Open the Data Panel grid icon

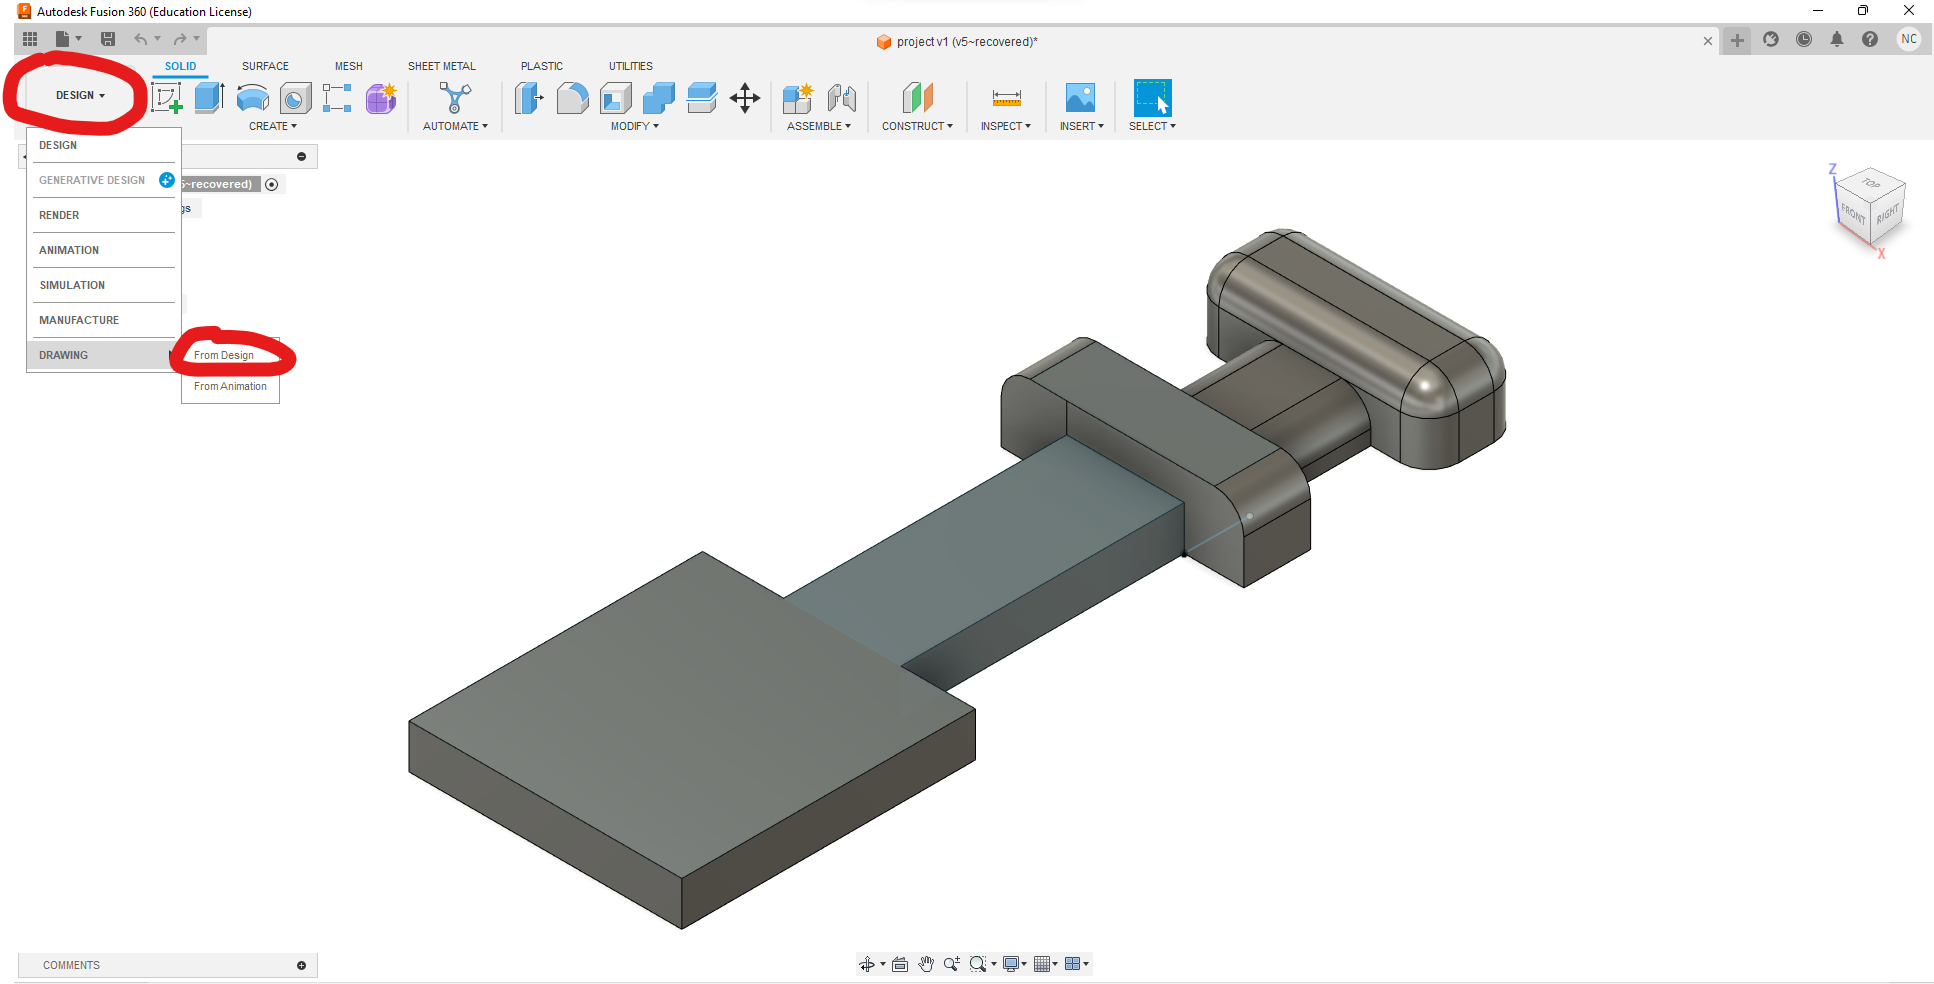tap(30, 39)
